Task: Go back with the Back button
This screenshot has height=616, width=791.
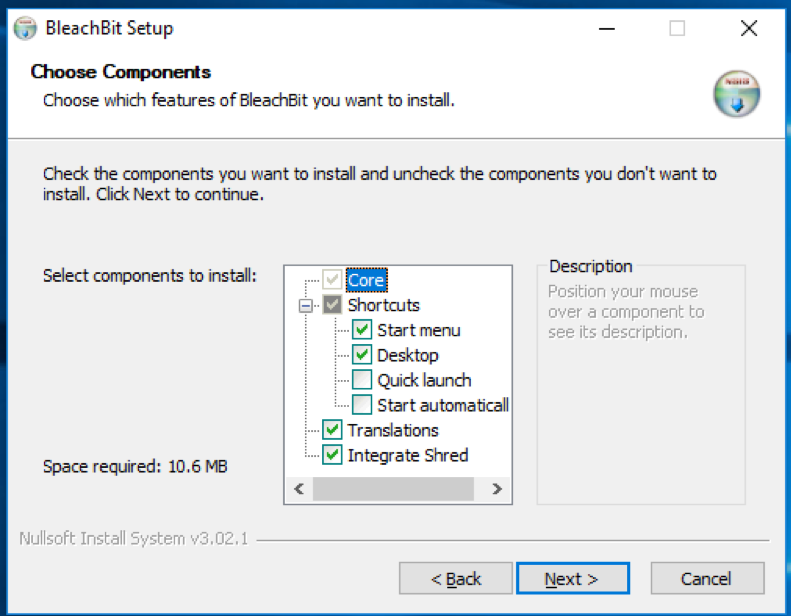Action: click(x=456, y=579)
